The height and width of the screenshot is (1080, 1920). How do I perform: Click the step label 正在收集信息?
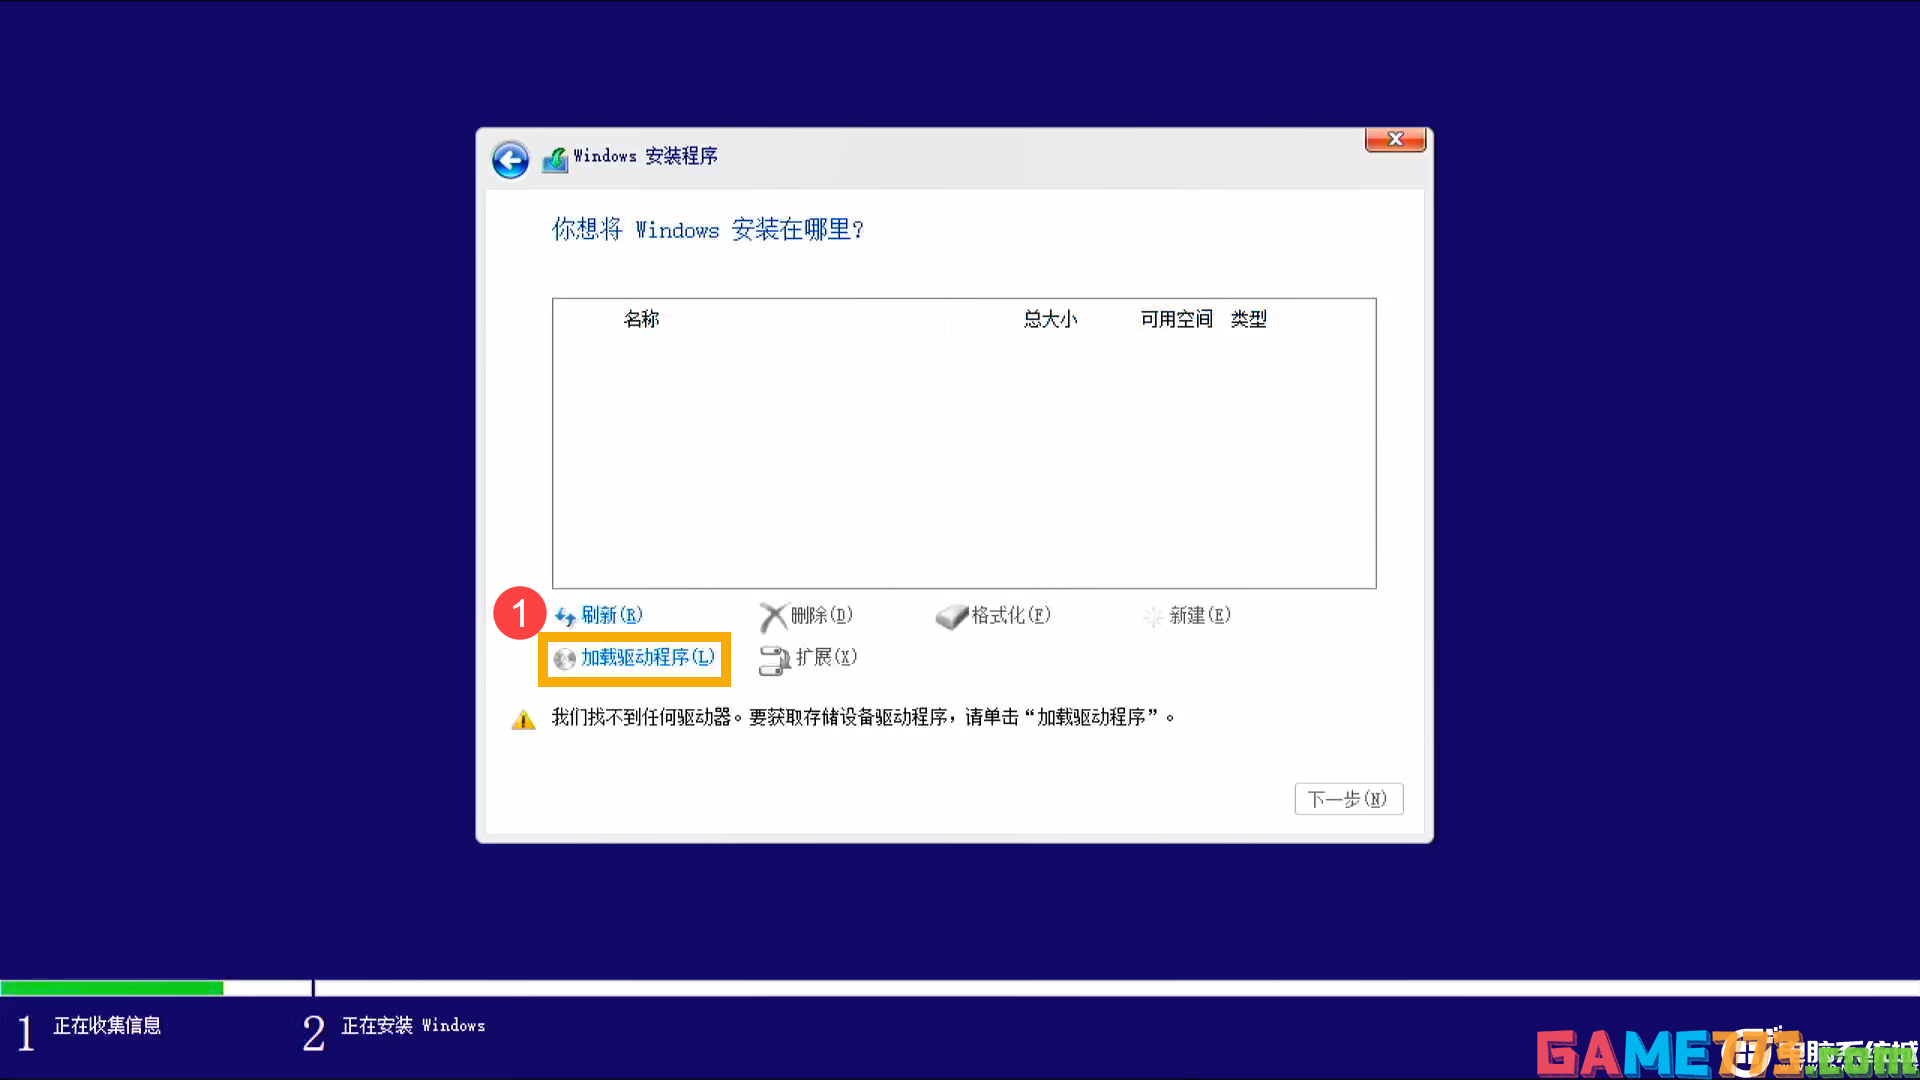point(107,1026)
